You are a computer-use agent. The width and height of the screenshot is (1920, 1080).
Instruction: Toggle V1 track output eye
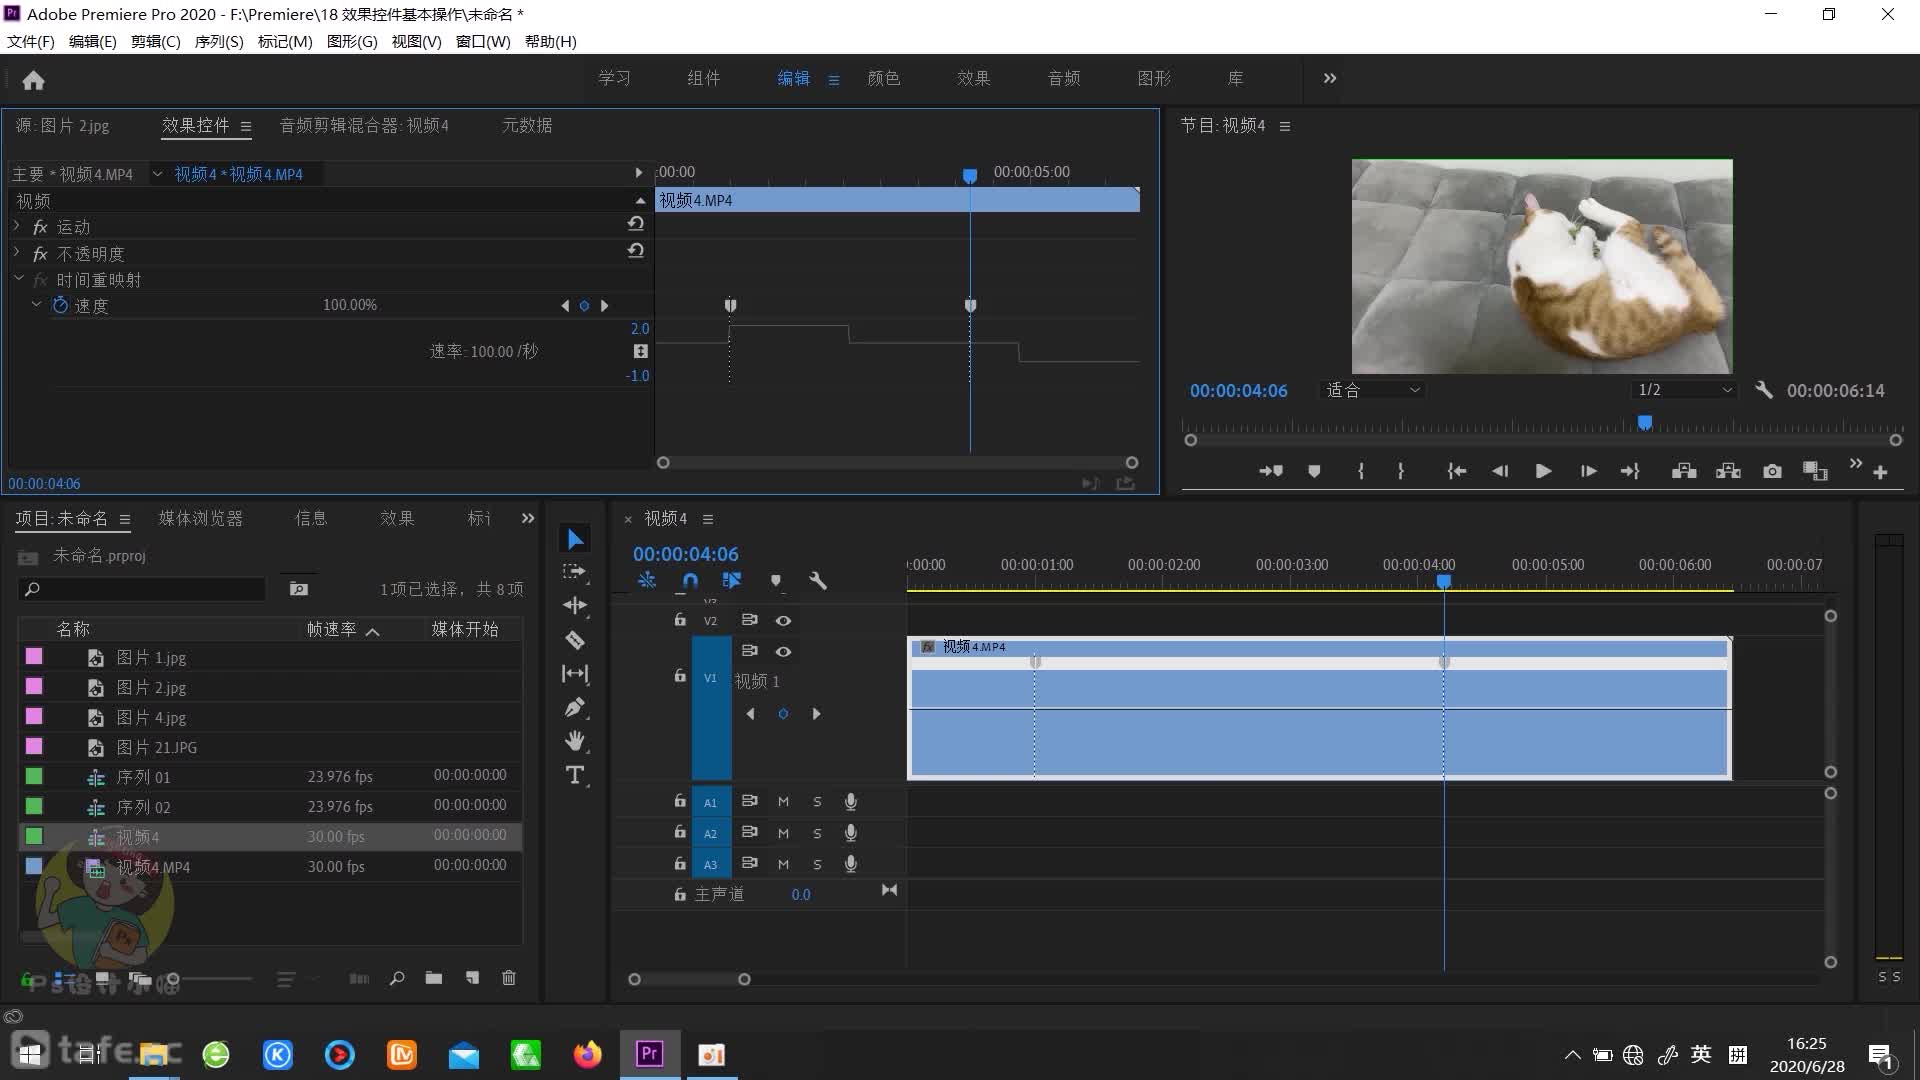[x=783, y=652]
